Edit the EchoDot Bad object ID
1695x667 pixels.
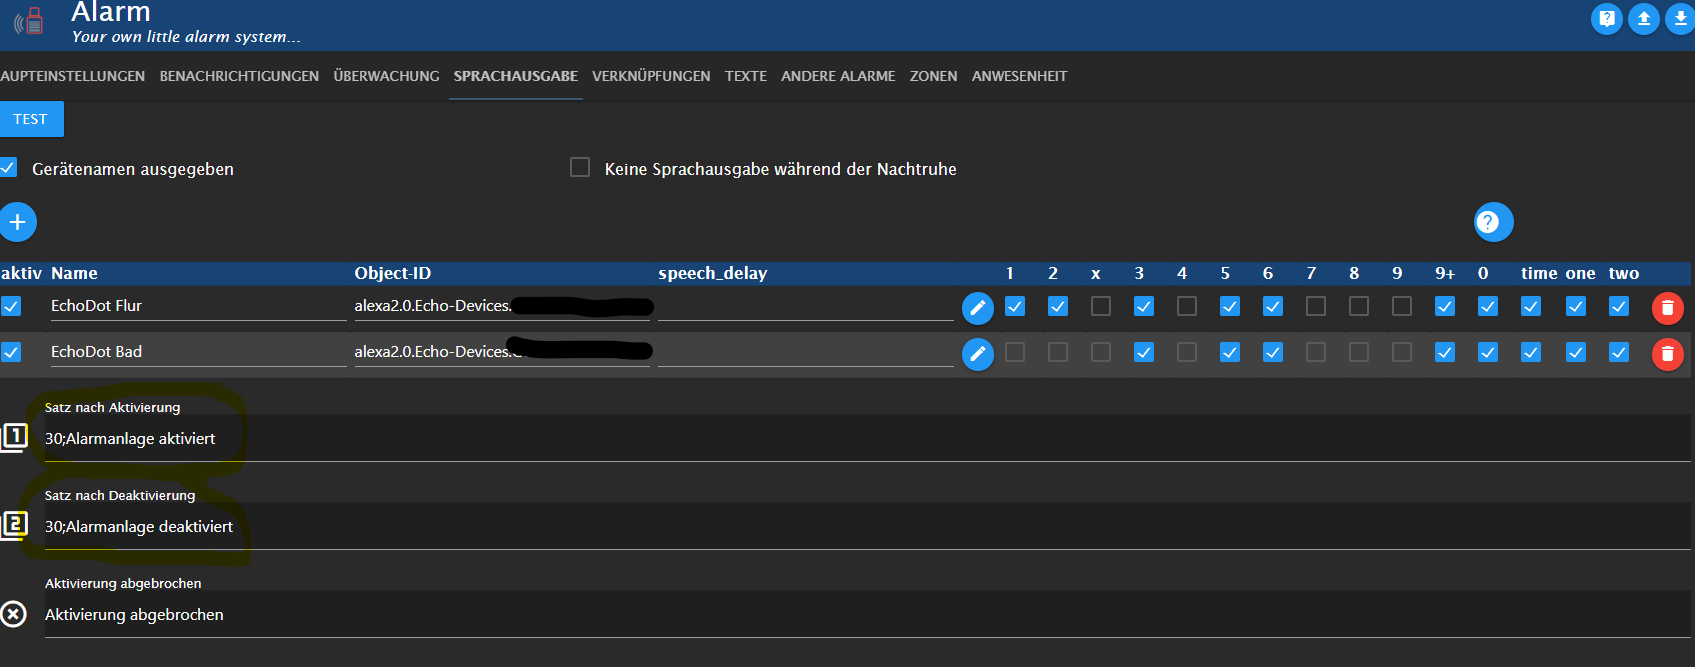click(x=977, y=353)
